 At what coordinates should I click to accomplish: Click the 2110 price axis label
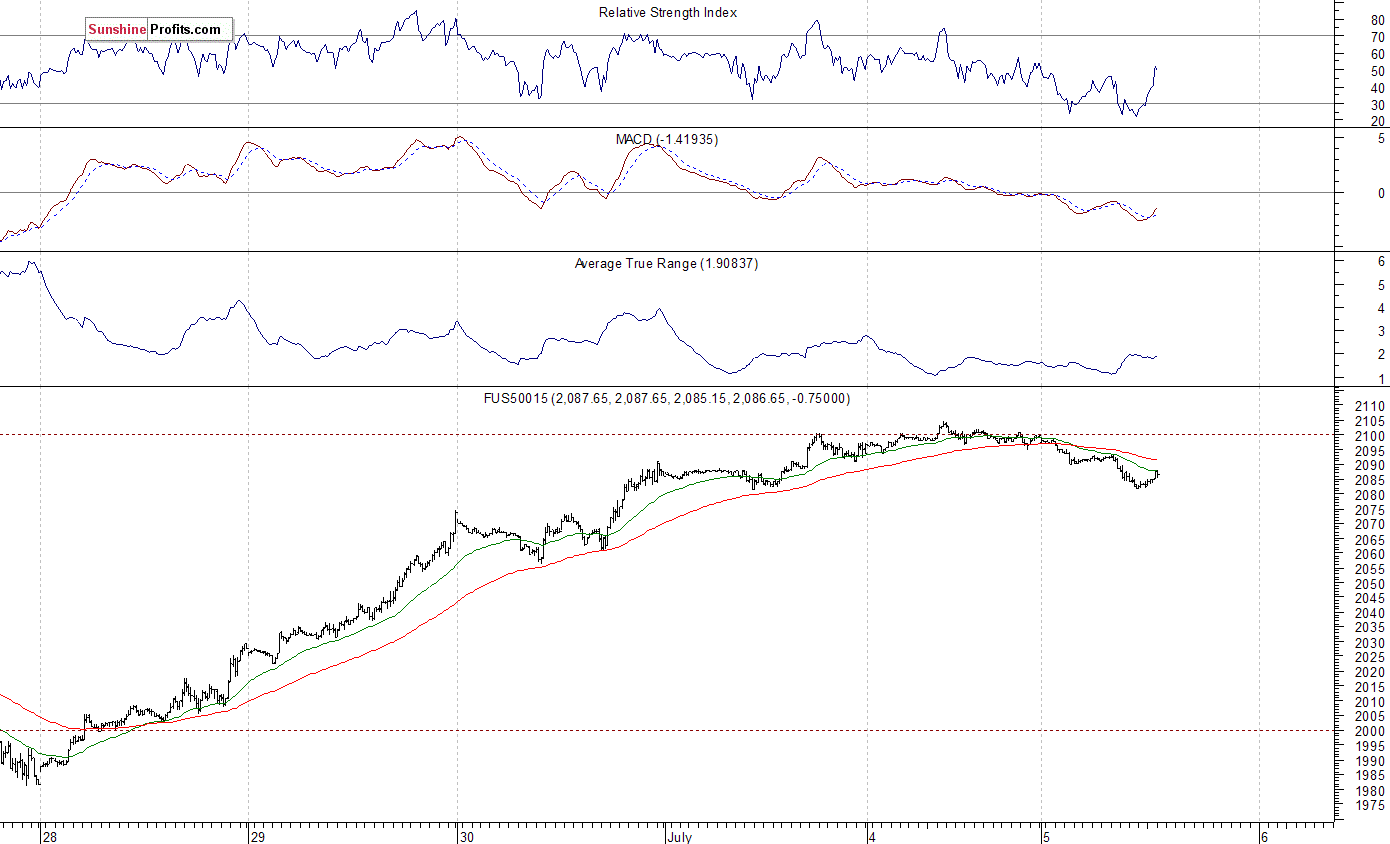click(1370, 407)
